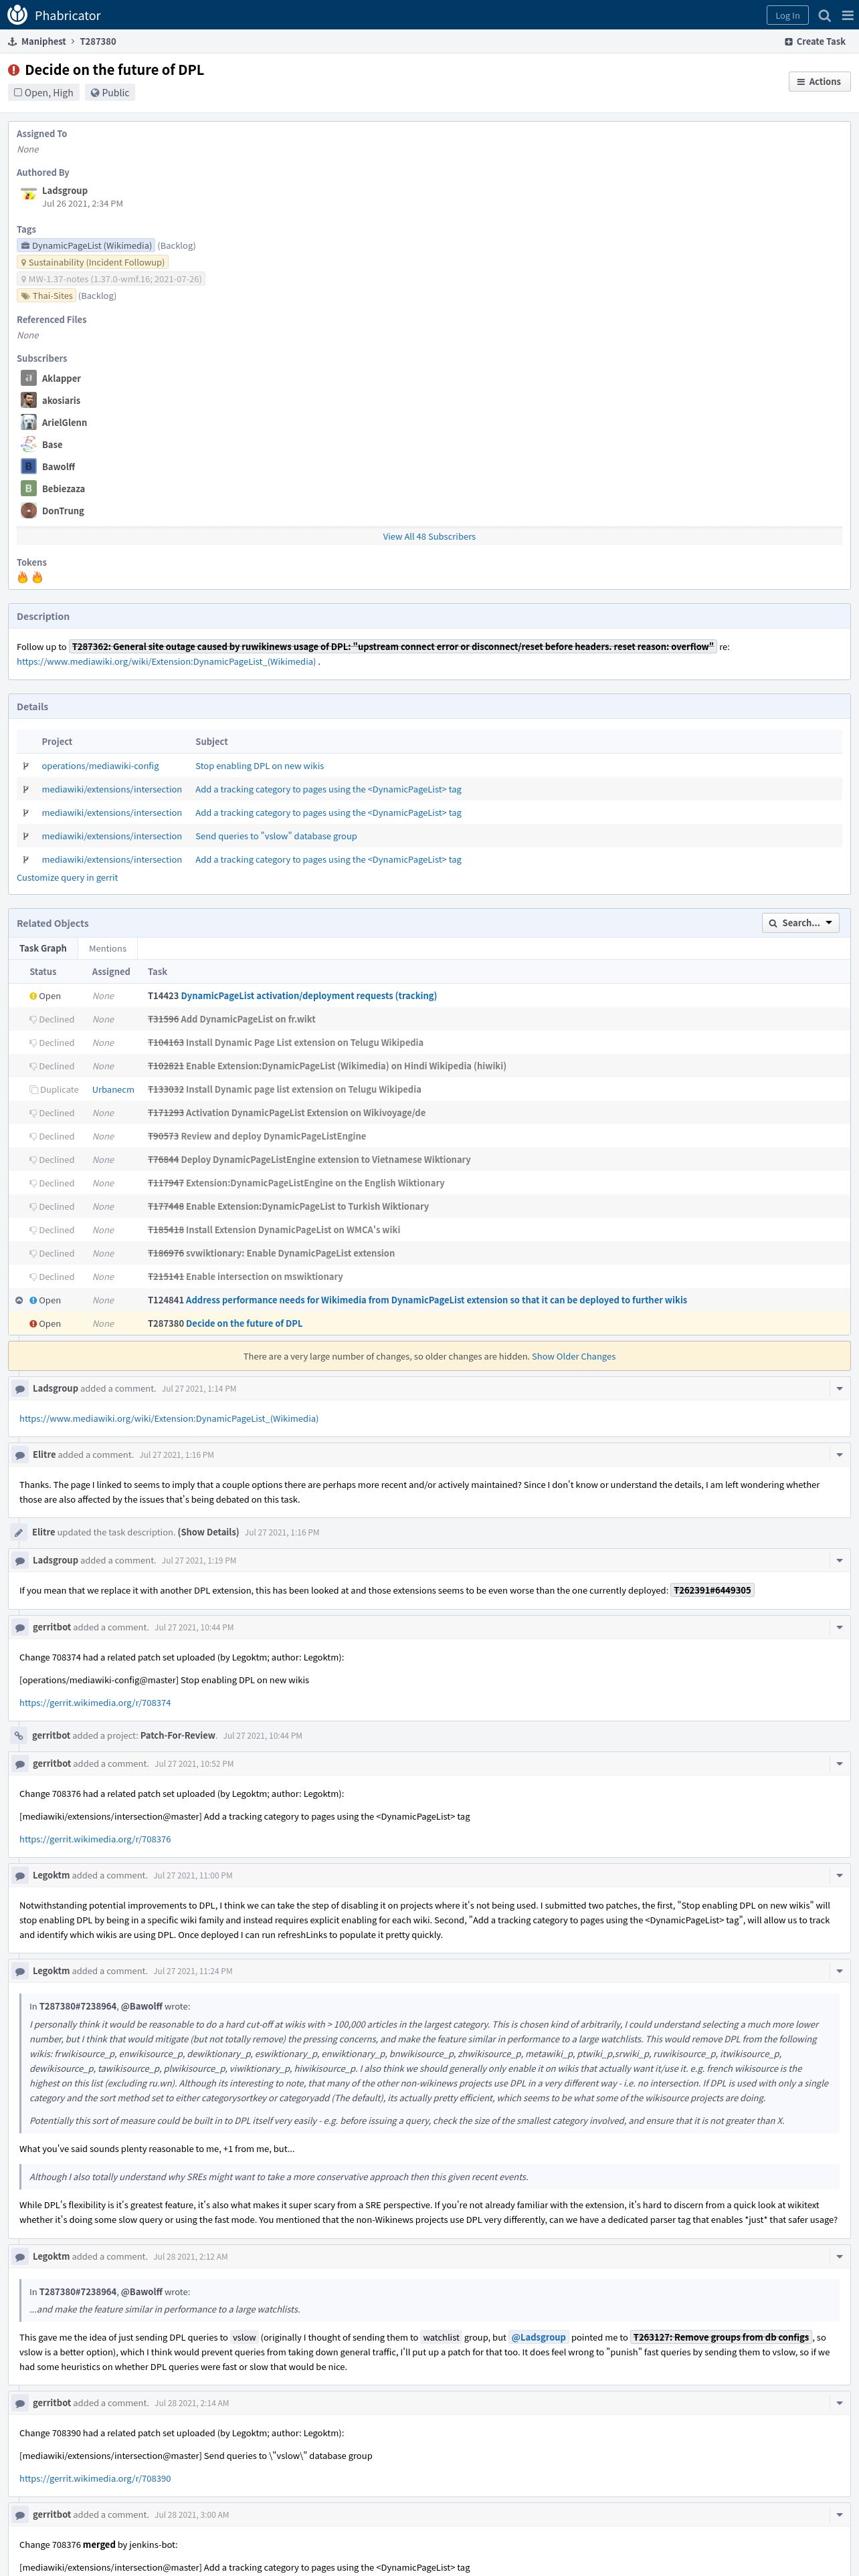This screenshot has width=859, height=2576.
Task: Open gerrit link r/708376
Action: 95,1839
